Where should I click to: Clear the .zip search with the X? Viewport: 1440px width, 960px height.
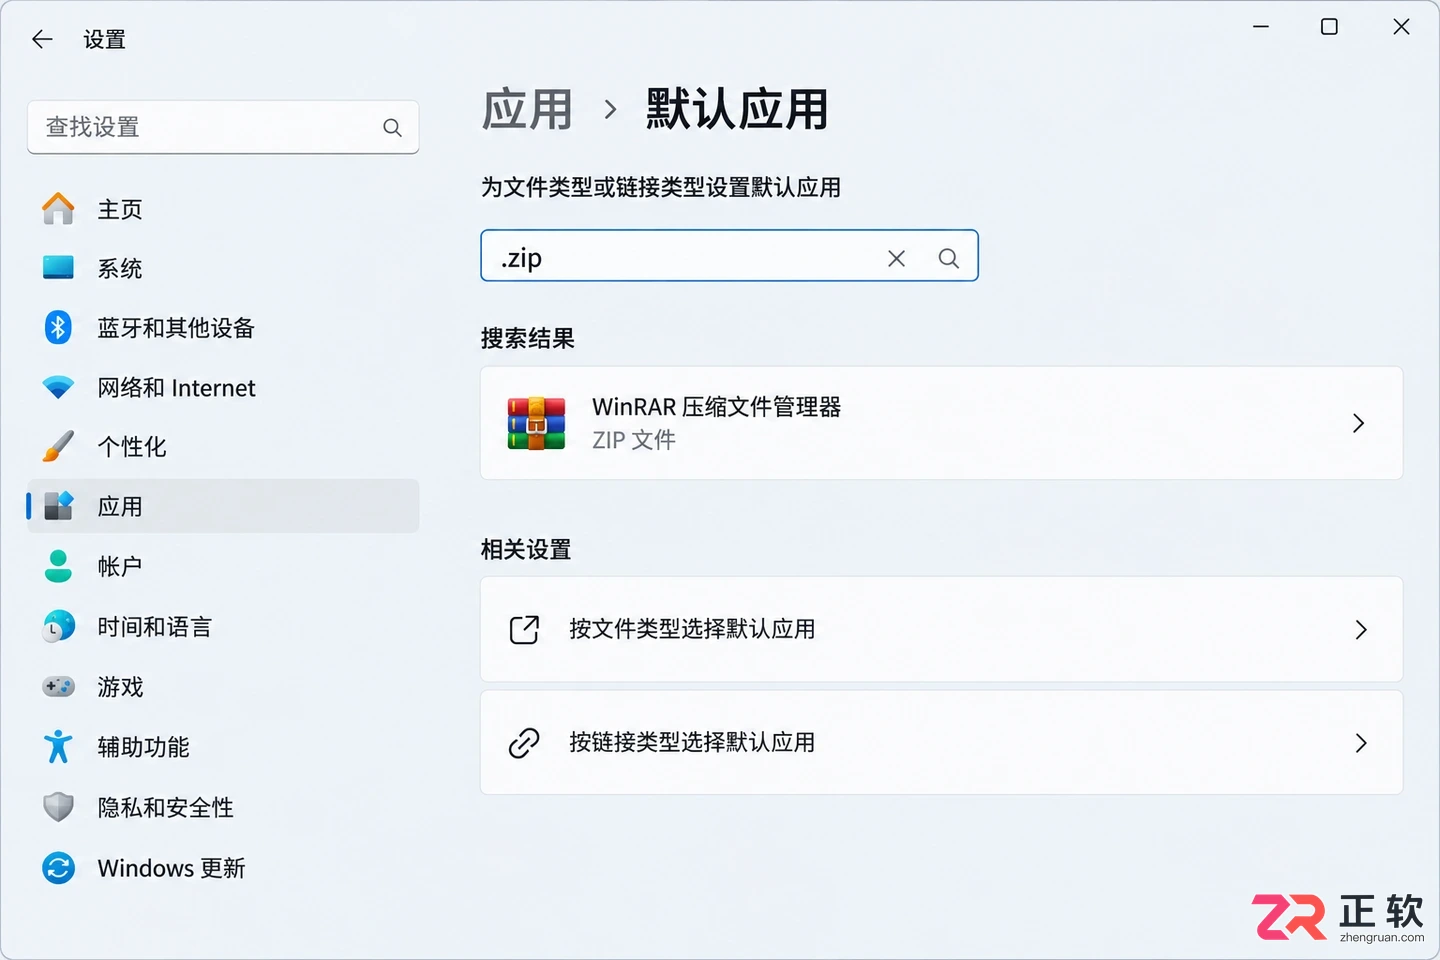(896, 259)
